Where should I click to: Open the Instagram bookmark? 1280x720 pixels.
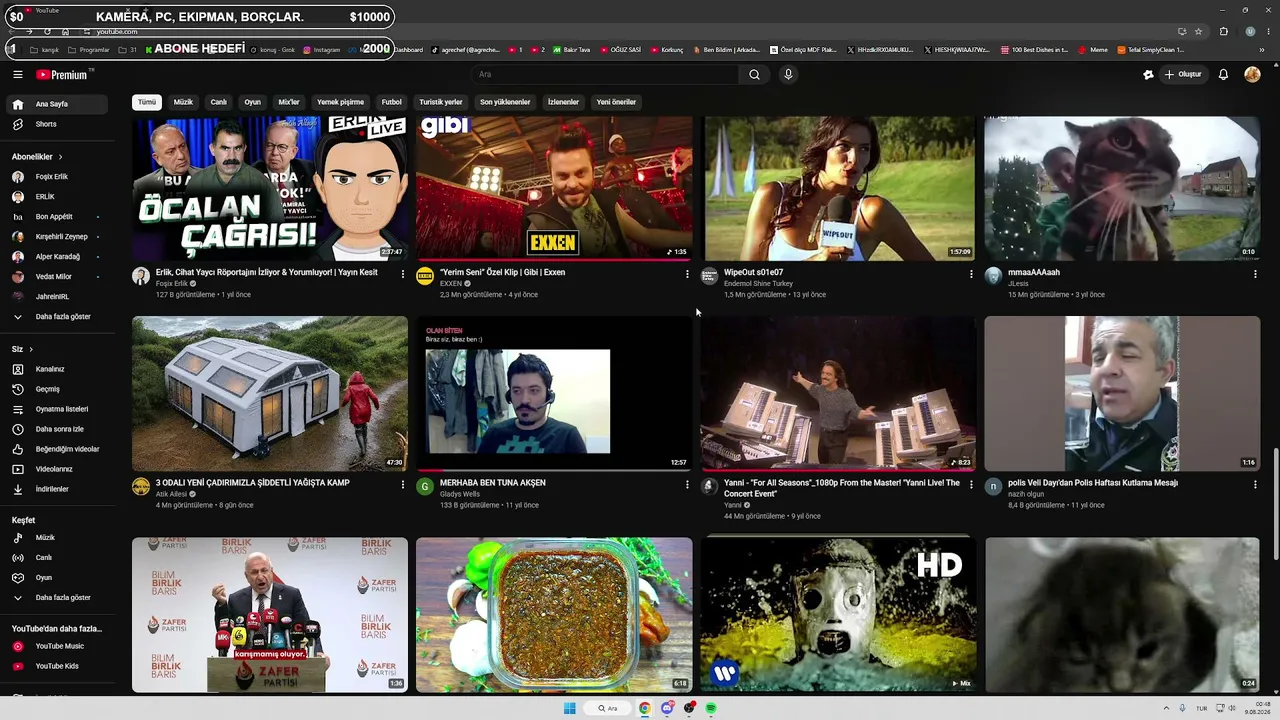tap(320, 50)
